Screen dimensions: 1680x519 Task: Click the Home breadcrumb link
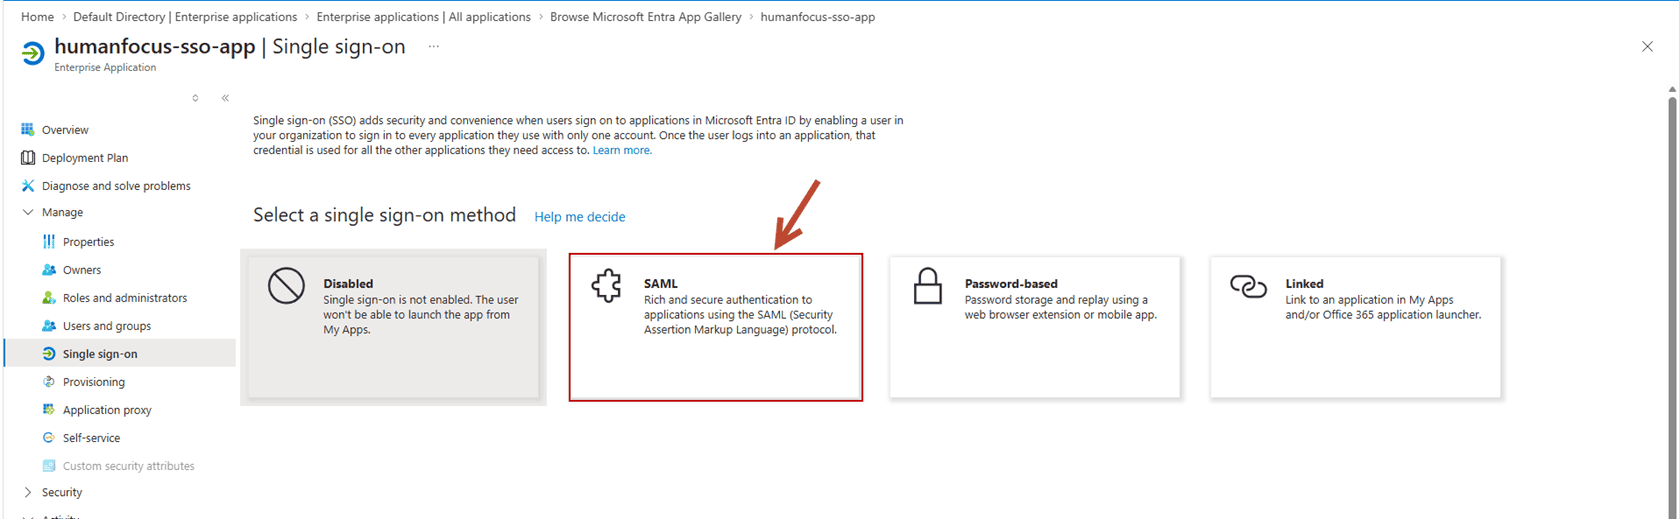pyautogui.click(x=37, y=17)
